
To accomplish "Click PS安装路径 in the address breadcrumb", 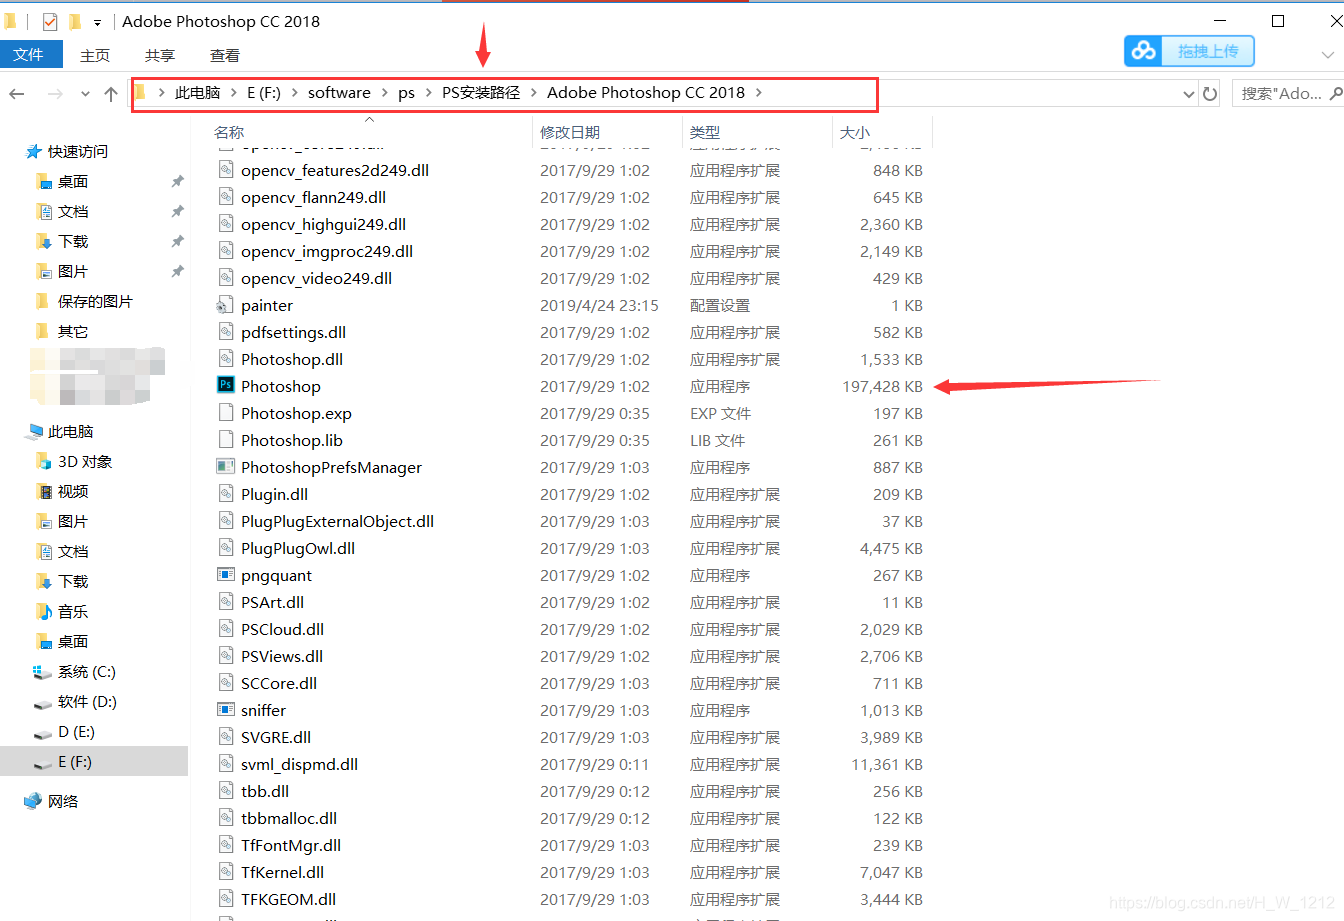I will pos(481,93).
